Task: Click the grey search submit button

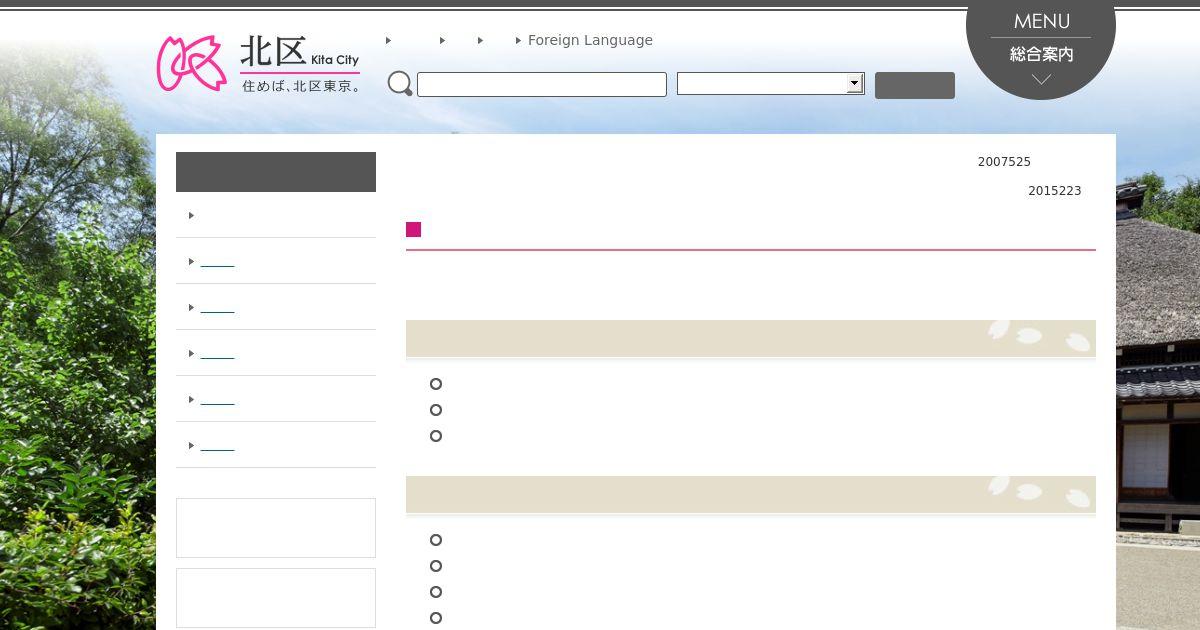Action: coord(915,86)
